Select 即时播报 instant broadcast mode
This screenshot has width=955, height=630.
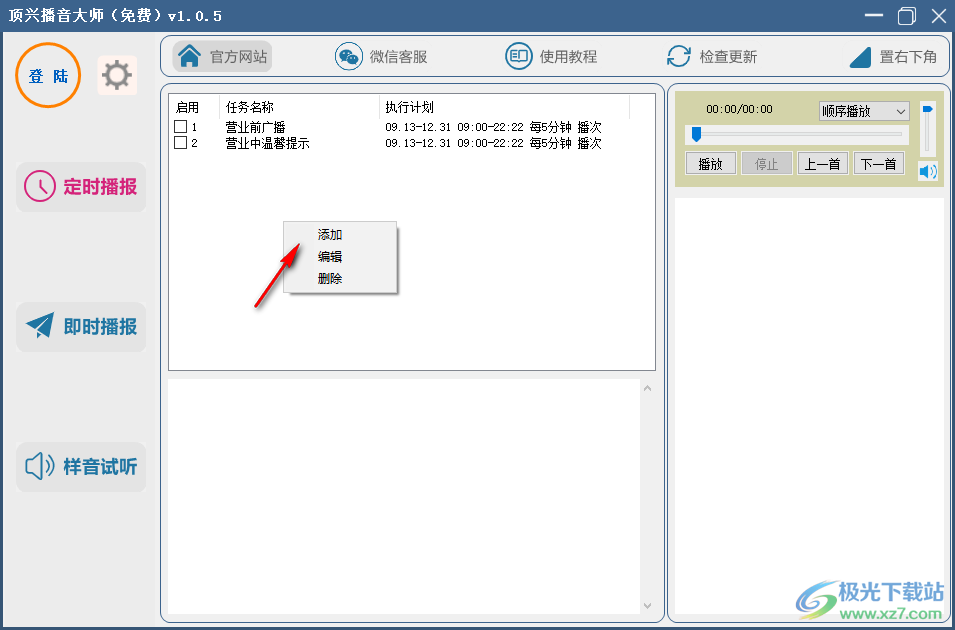tap(80, 327)
